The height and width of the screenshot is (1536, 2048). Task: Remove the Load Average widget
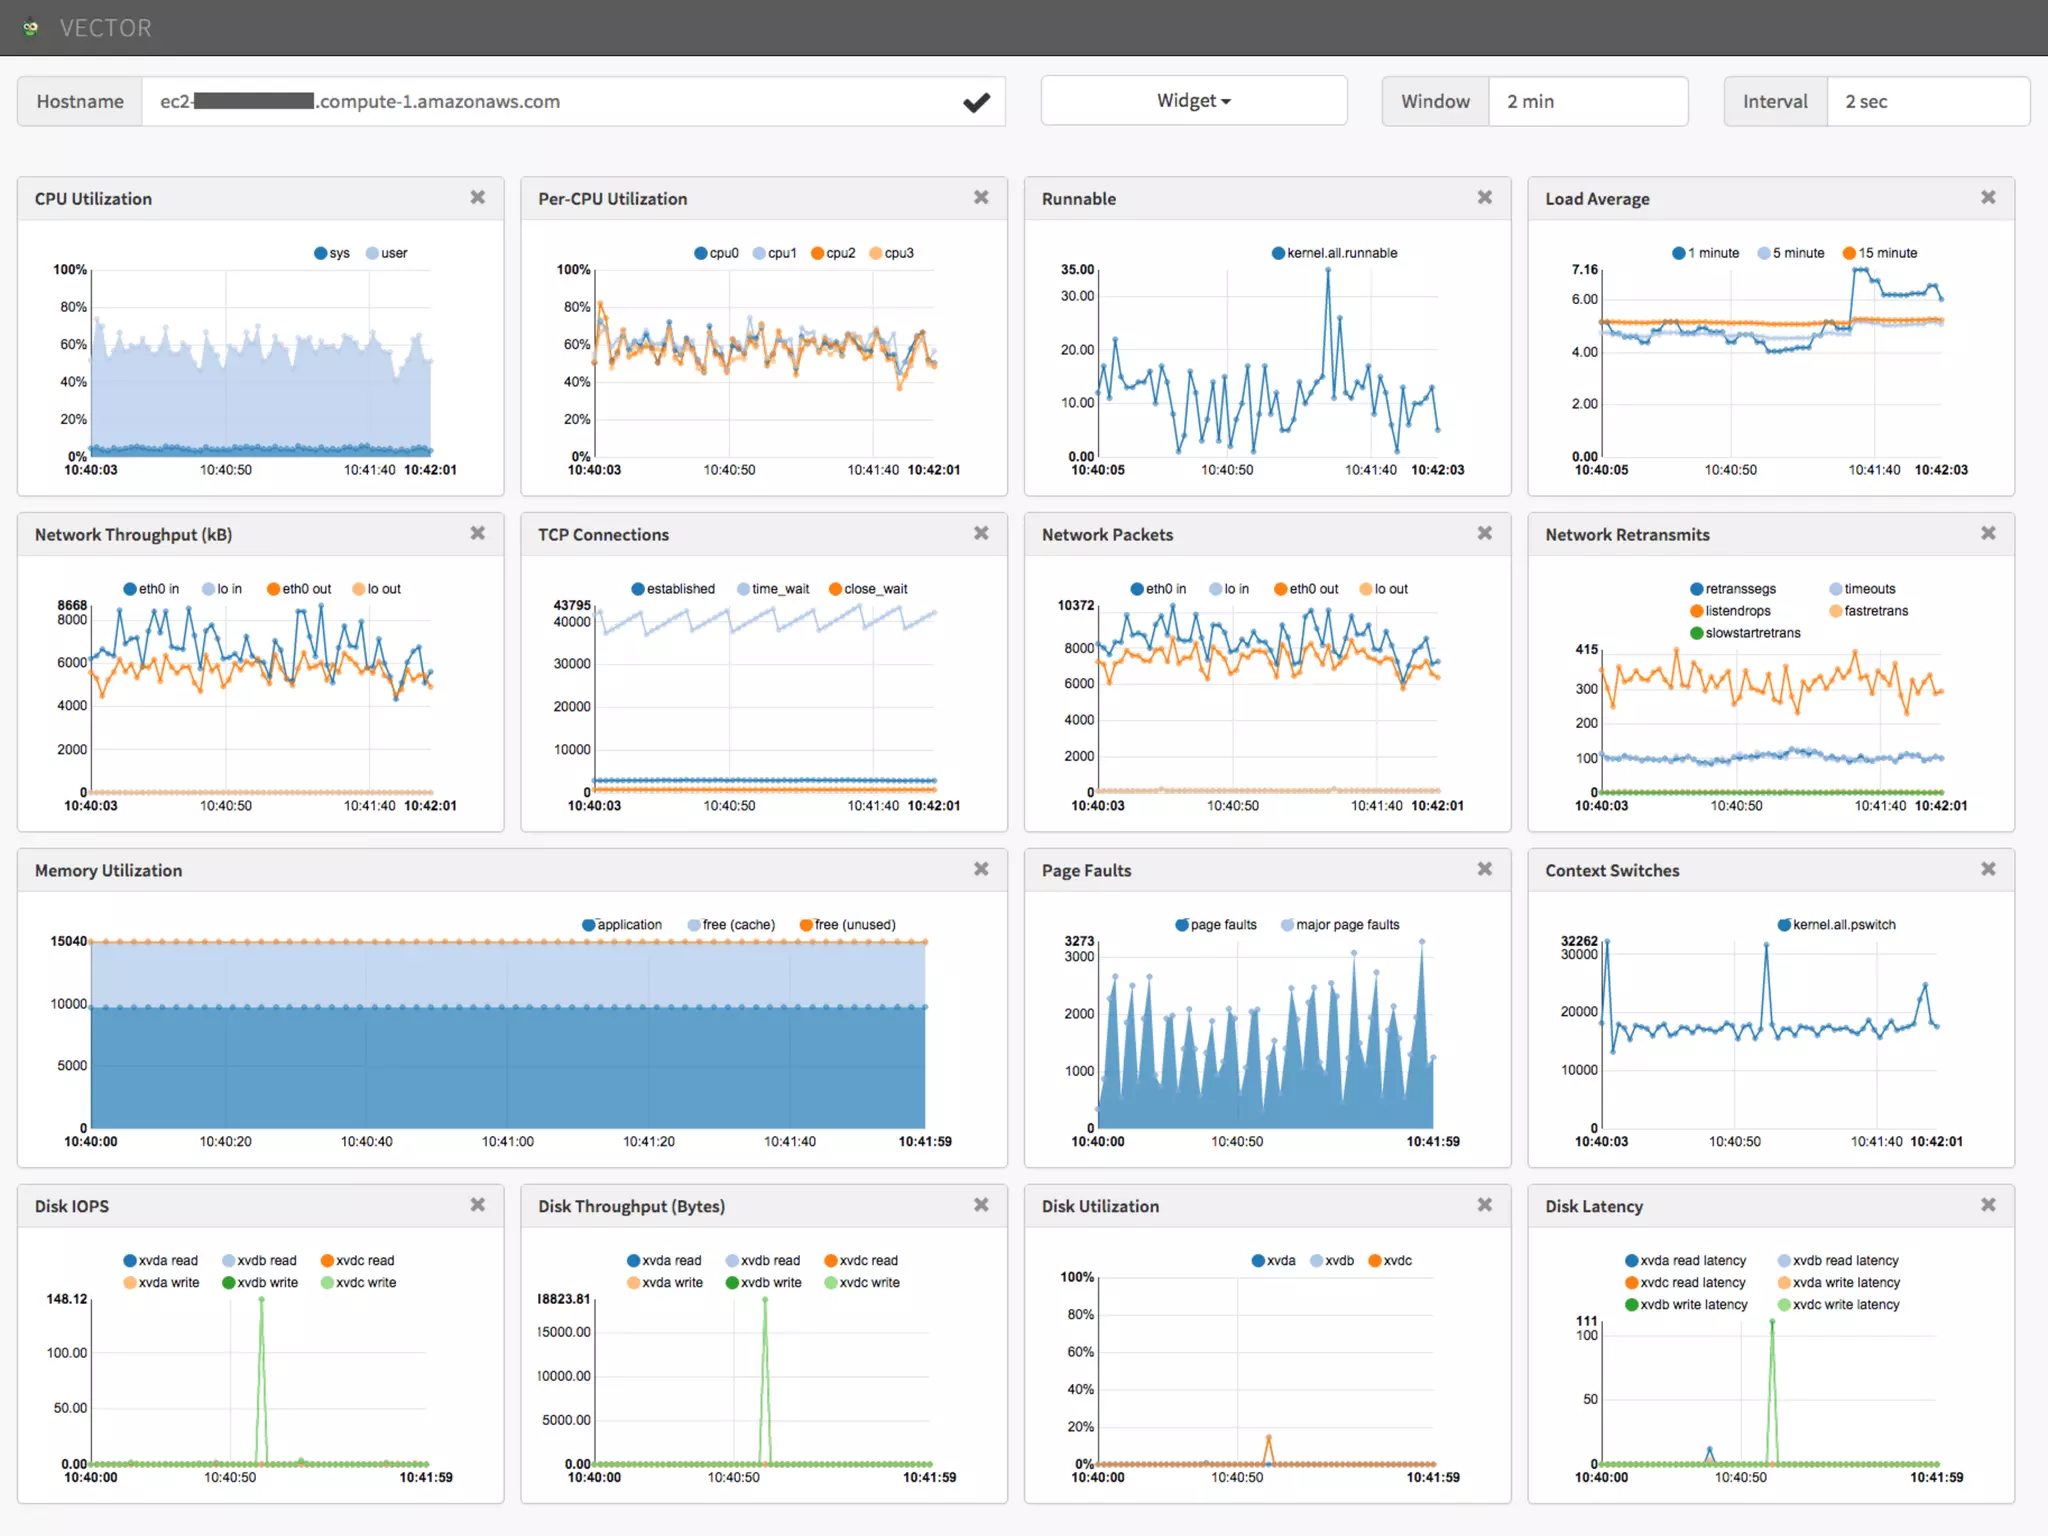1988,198
